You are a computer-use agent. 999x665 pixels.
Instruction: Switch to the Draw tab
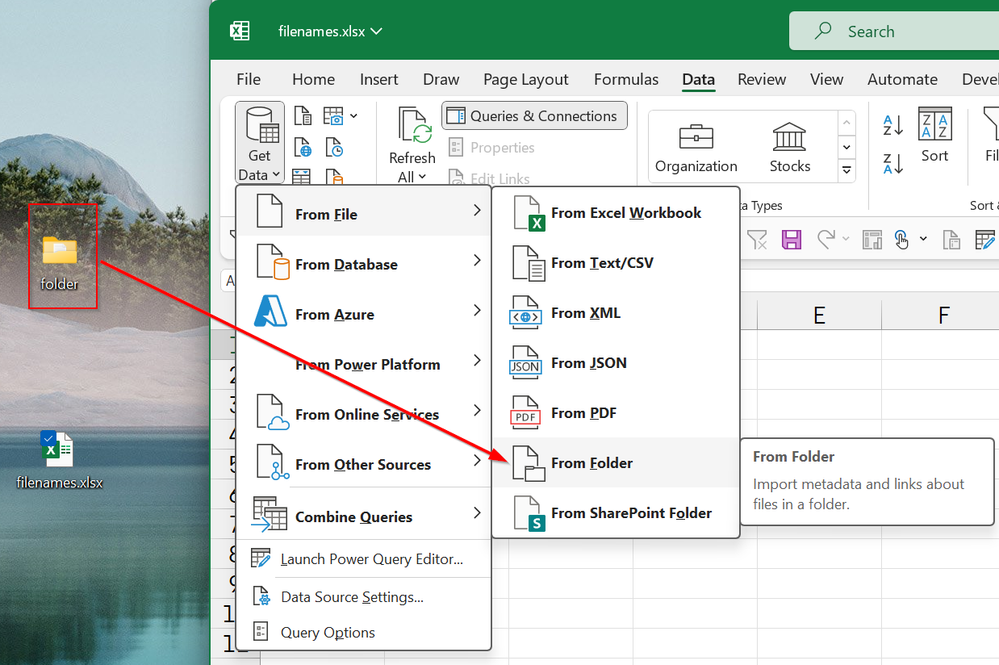[x=441, y=79]
